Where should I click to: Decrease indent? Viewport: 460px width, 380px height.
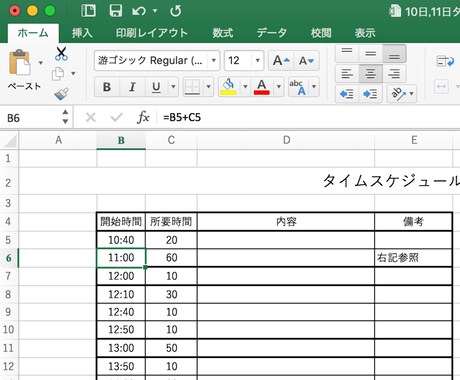click(x=347, y=94)
